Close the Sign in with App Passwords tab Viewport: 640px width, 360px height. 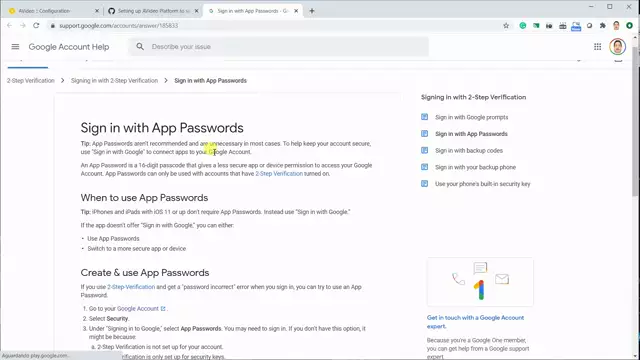[296, 11]
